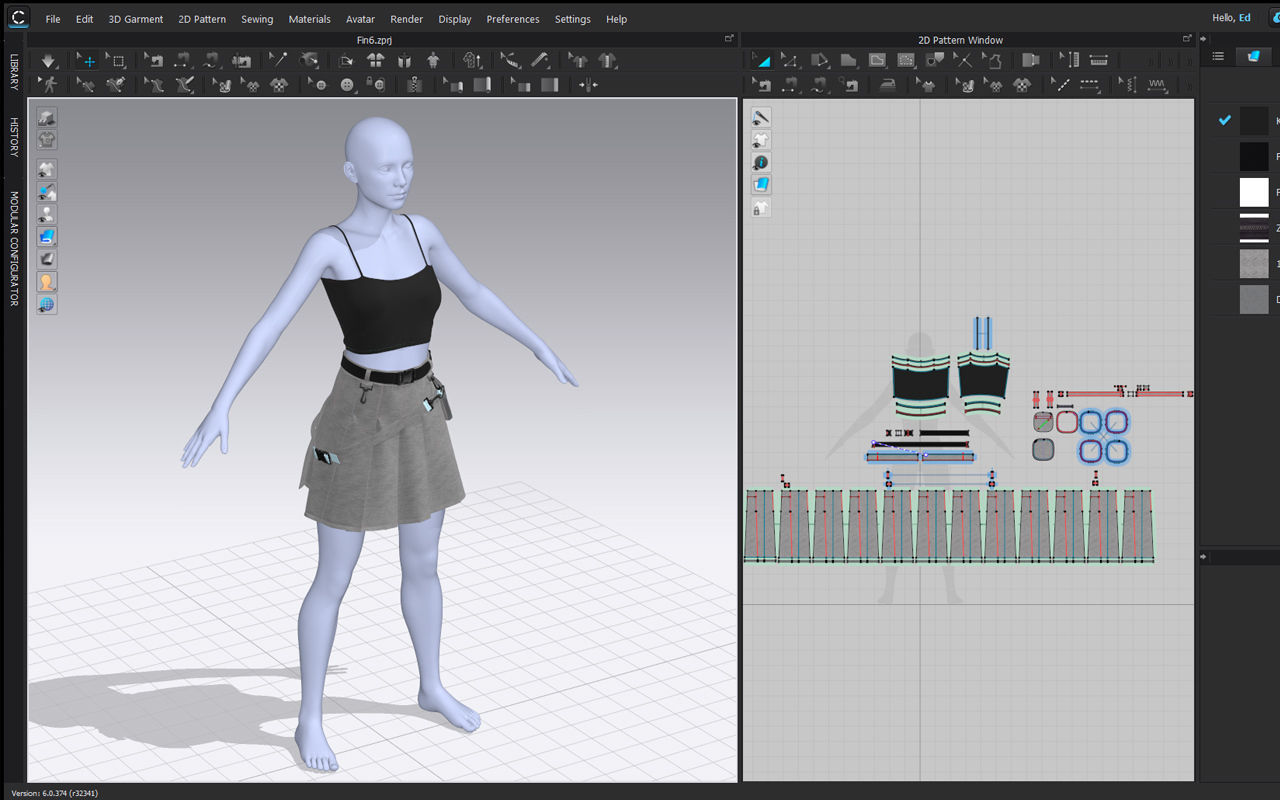Viewport: 1280px width, 800px height.
Task: Choose the Select Mesh dashed-box tool
Action: point(116,61)
